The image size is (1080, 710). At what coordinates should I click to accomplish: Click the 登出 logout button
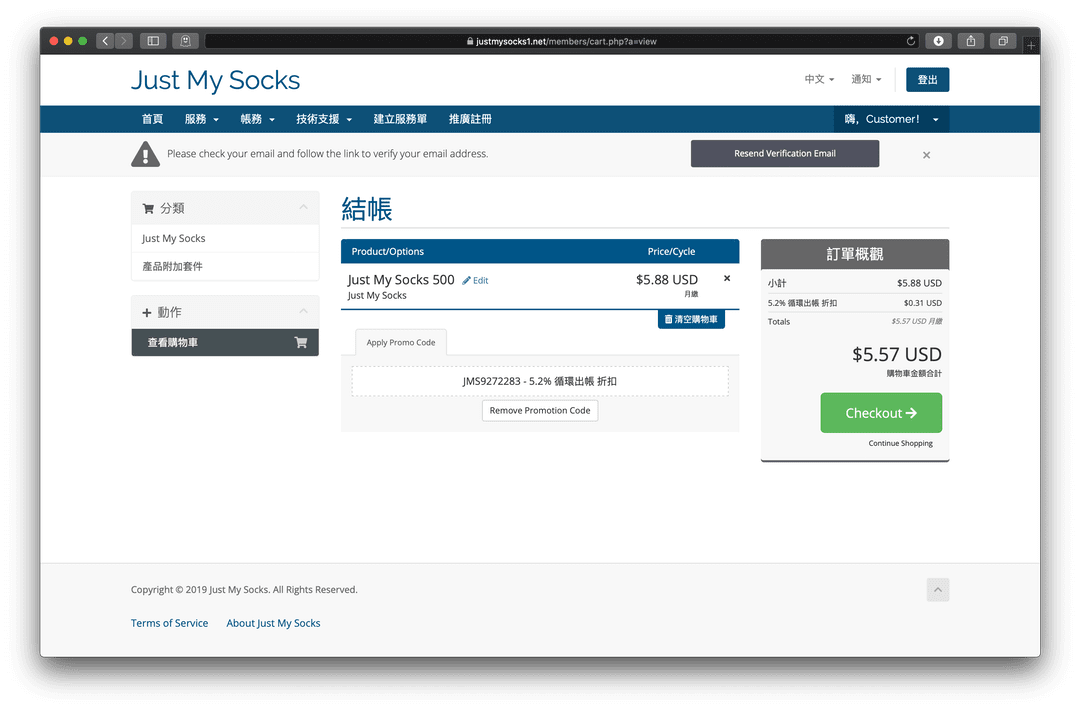tap(927, 80)
